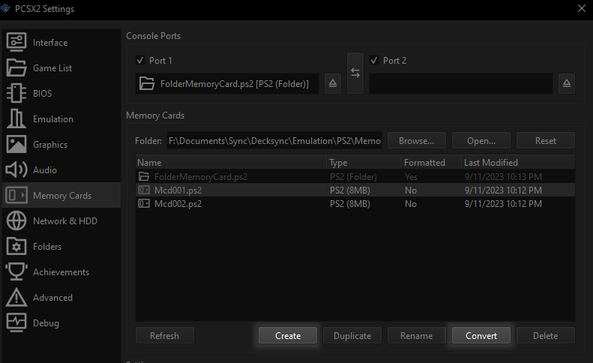
Task: Open the Debug monitor icon
Action: [16, 323]
